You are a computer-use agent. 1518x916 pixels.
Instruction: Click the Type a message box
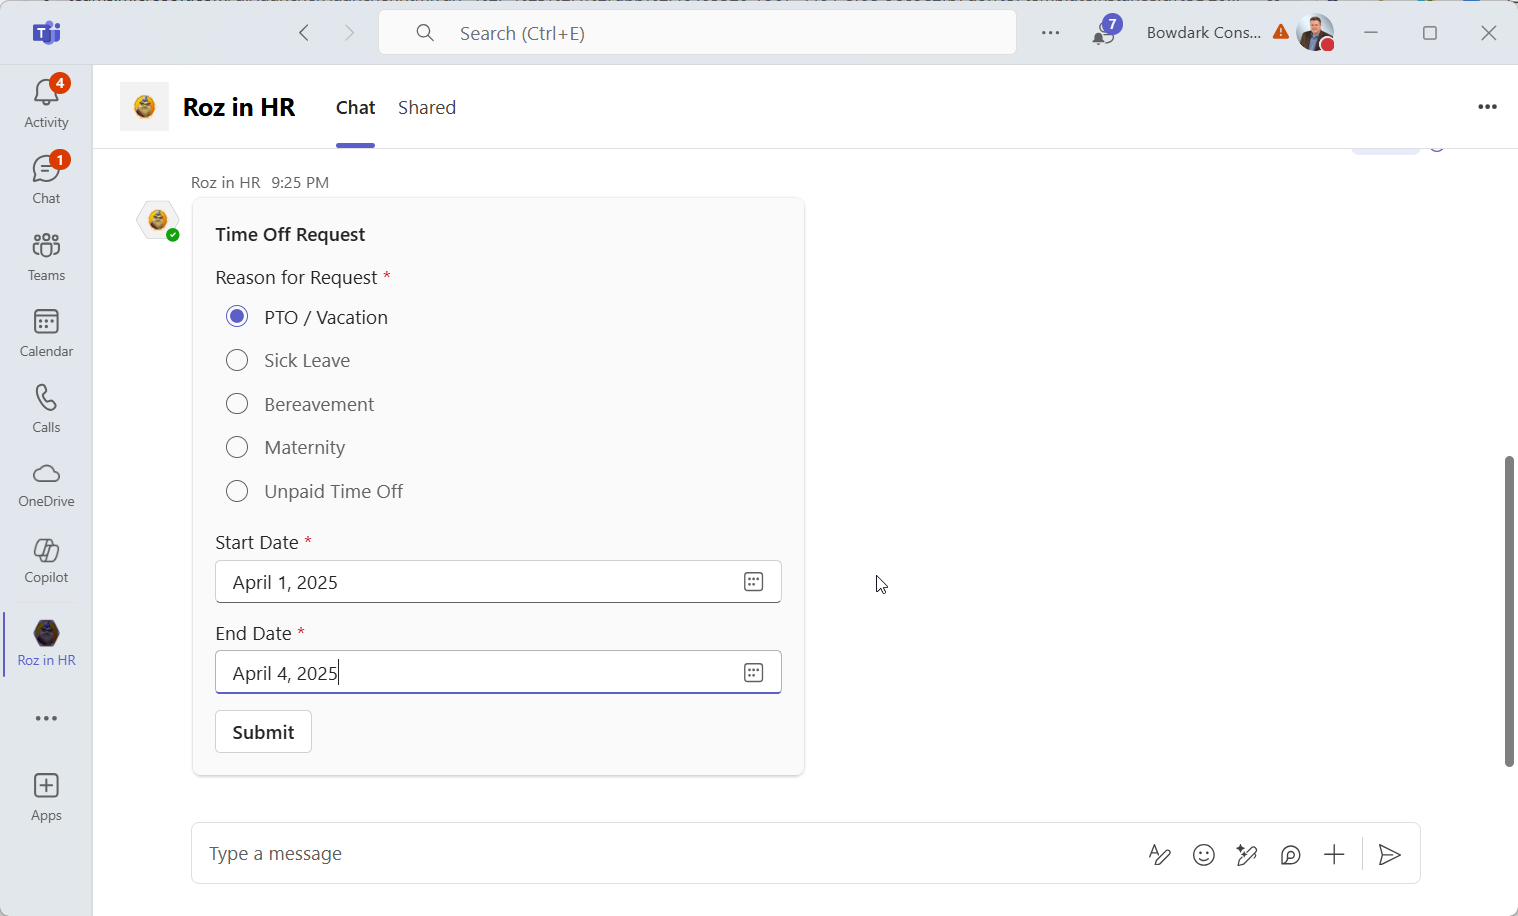click(x=660, y=854)
